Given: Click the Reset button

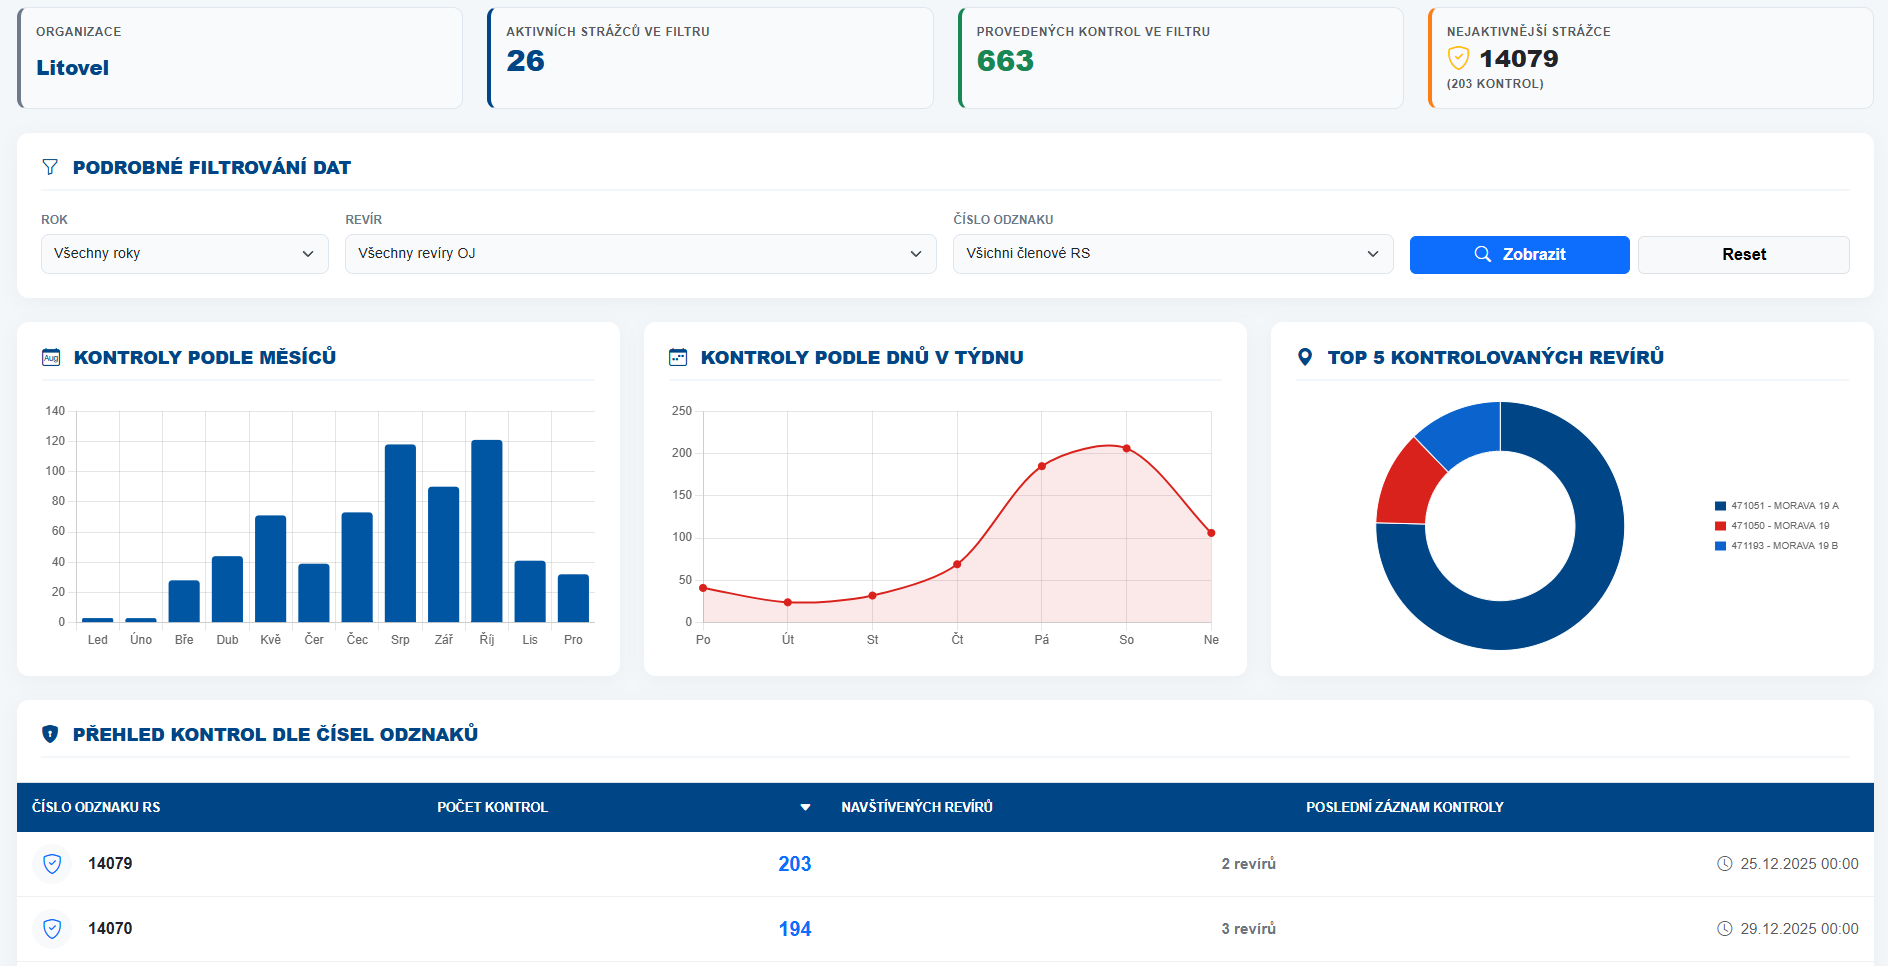Looking at the screenshot, I should coord(1743,255).
